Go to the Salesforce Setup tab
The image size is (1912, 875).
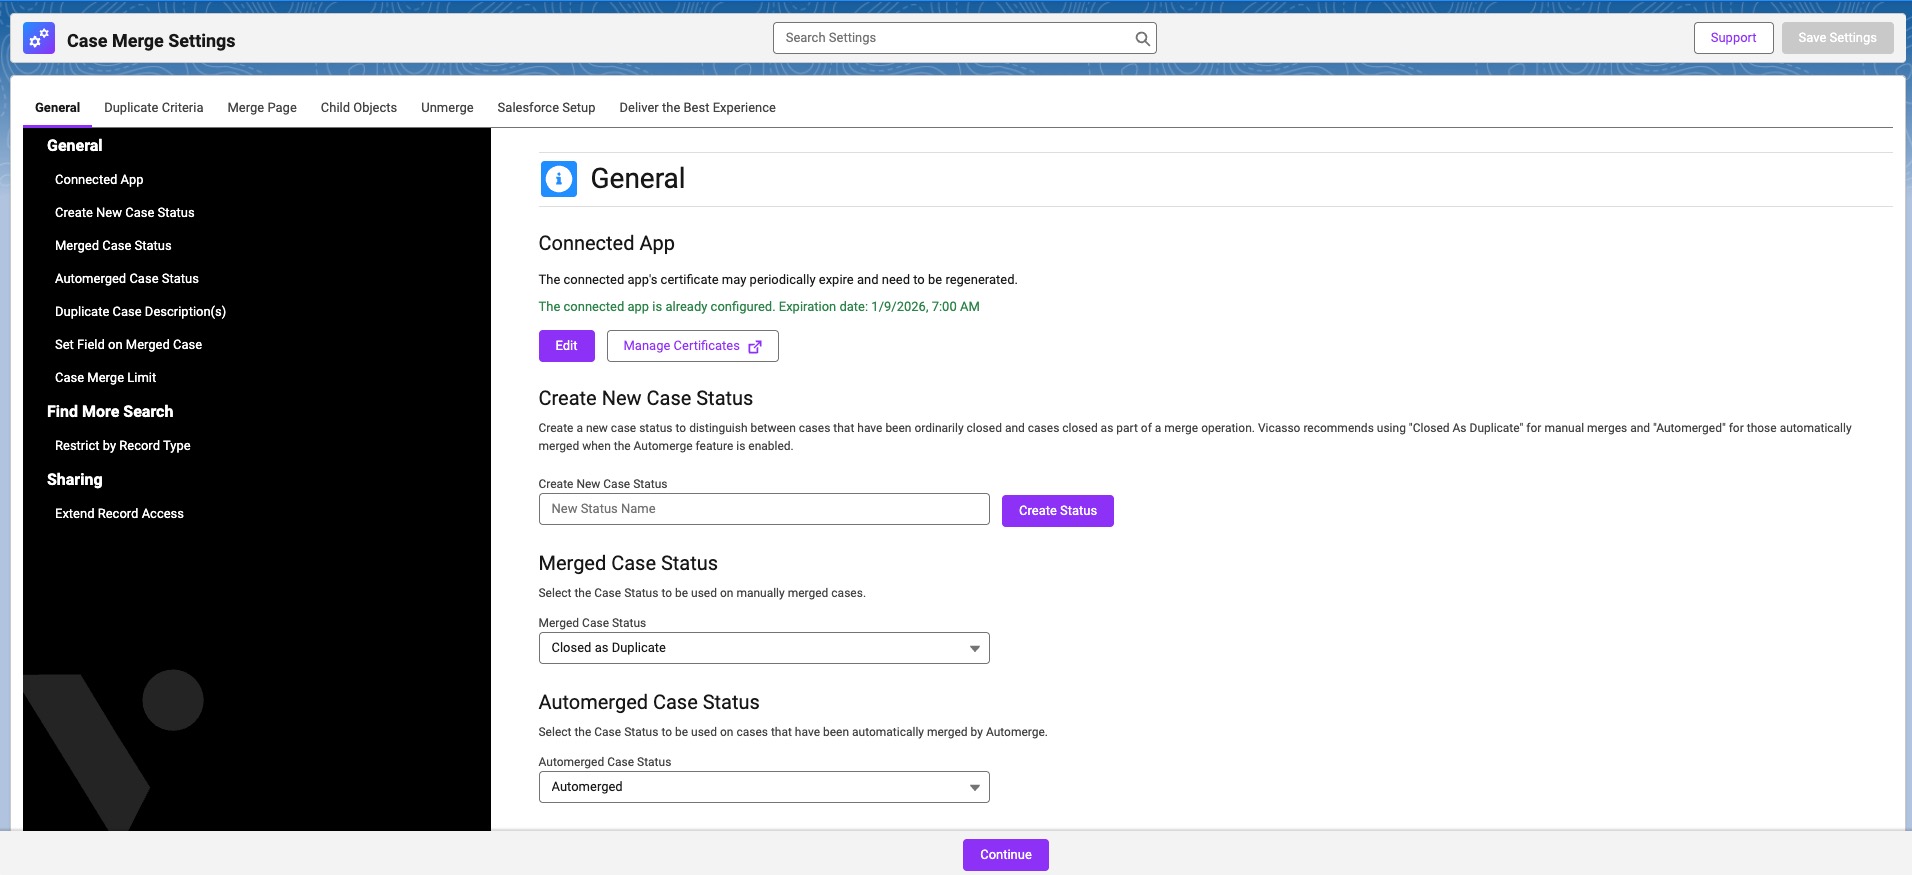coord(546,108)
